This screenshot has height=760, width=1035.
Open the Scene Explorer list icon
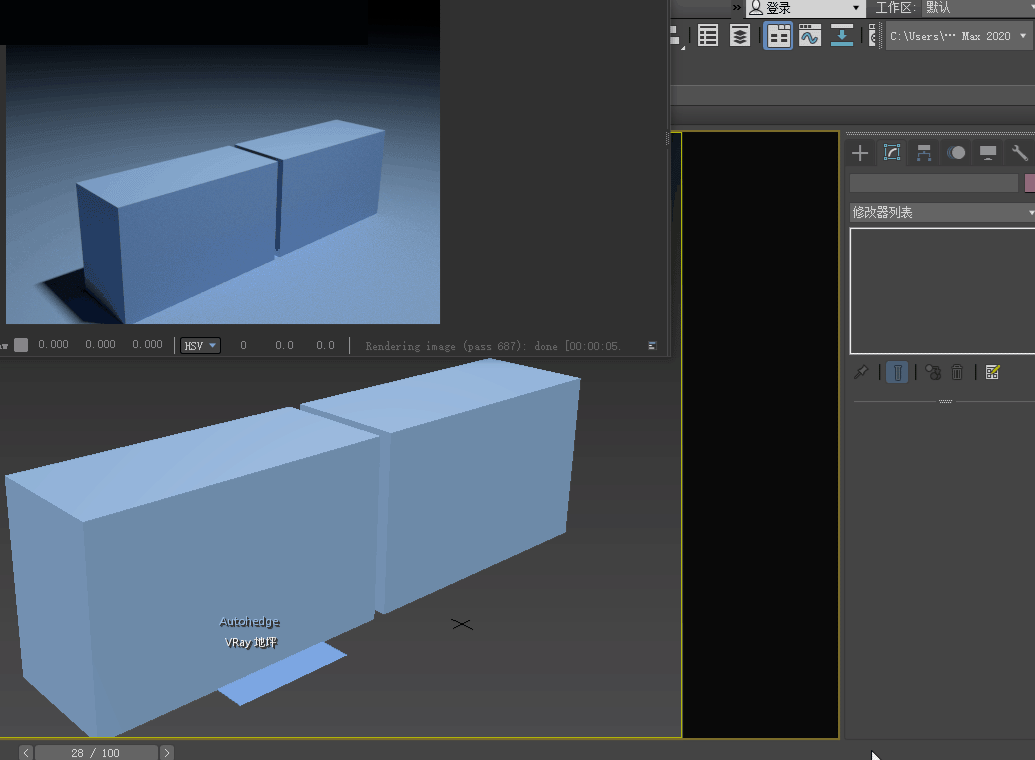click(708, 37)
